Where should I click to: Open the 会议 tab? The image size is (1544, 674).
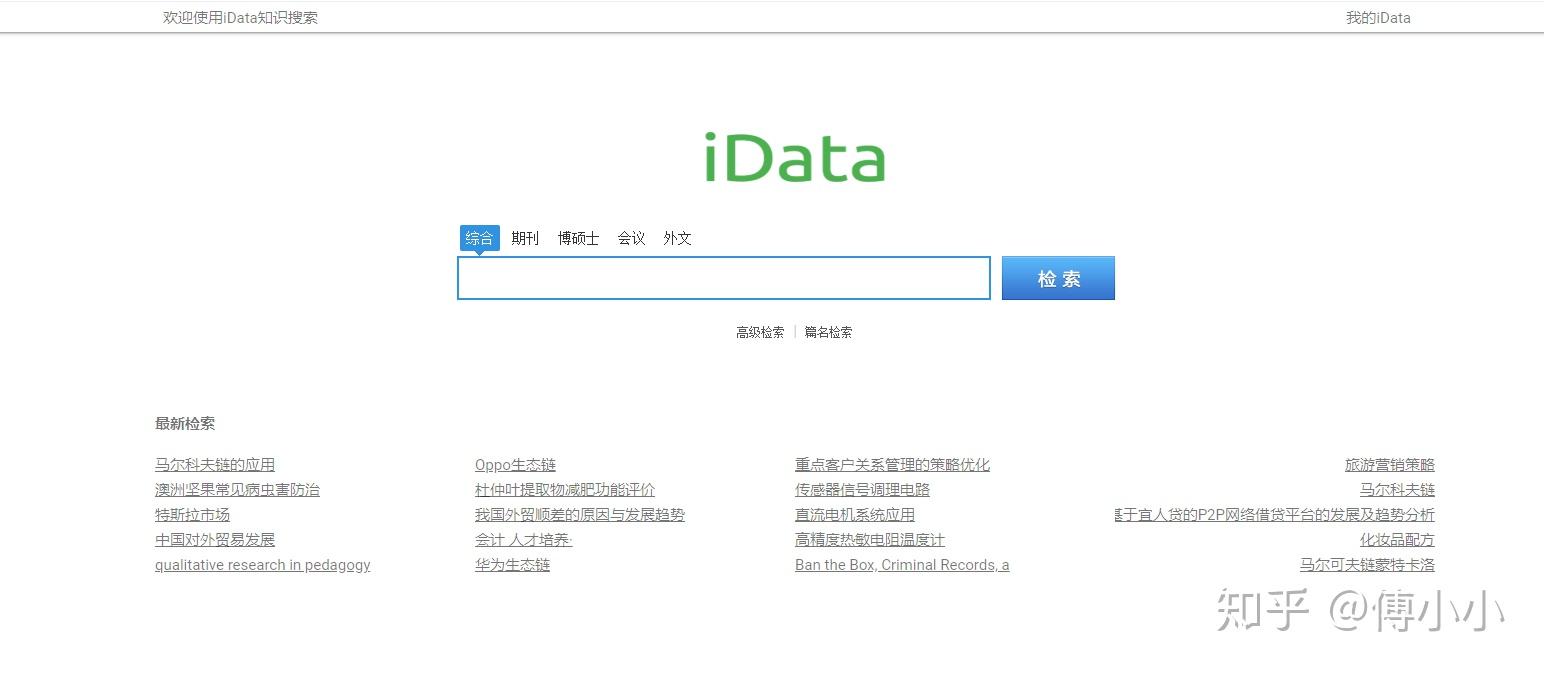[631, 238]
